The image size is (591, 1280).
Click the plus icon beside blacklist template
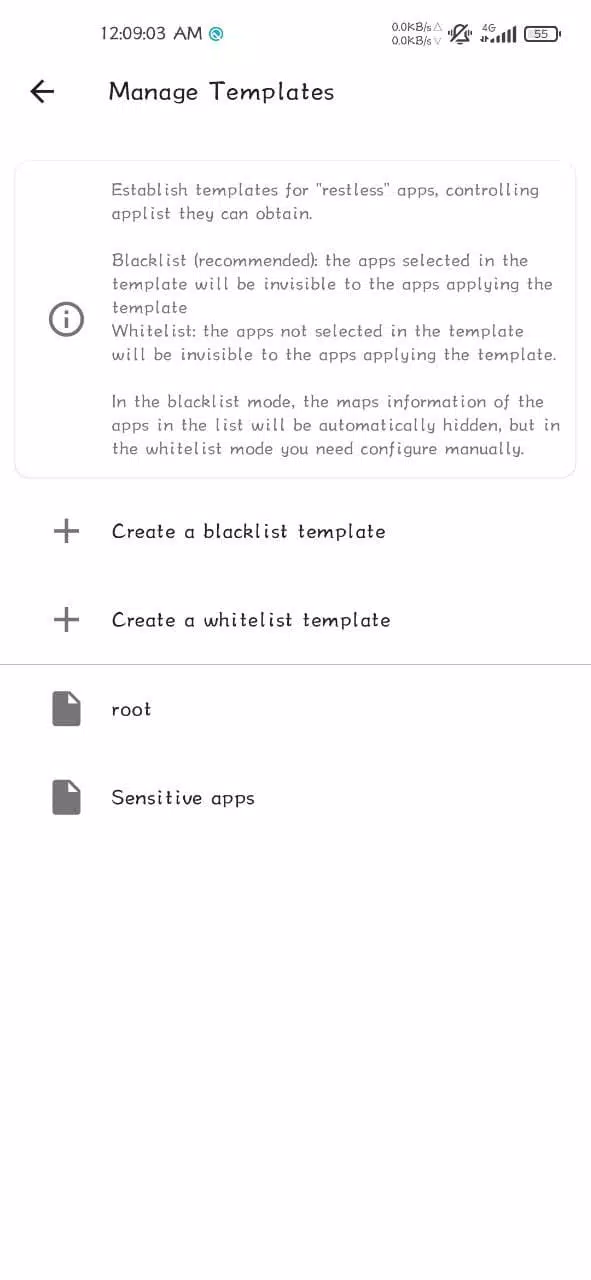[x=66, y=531]
